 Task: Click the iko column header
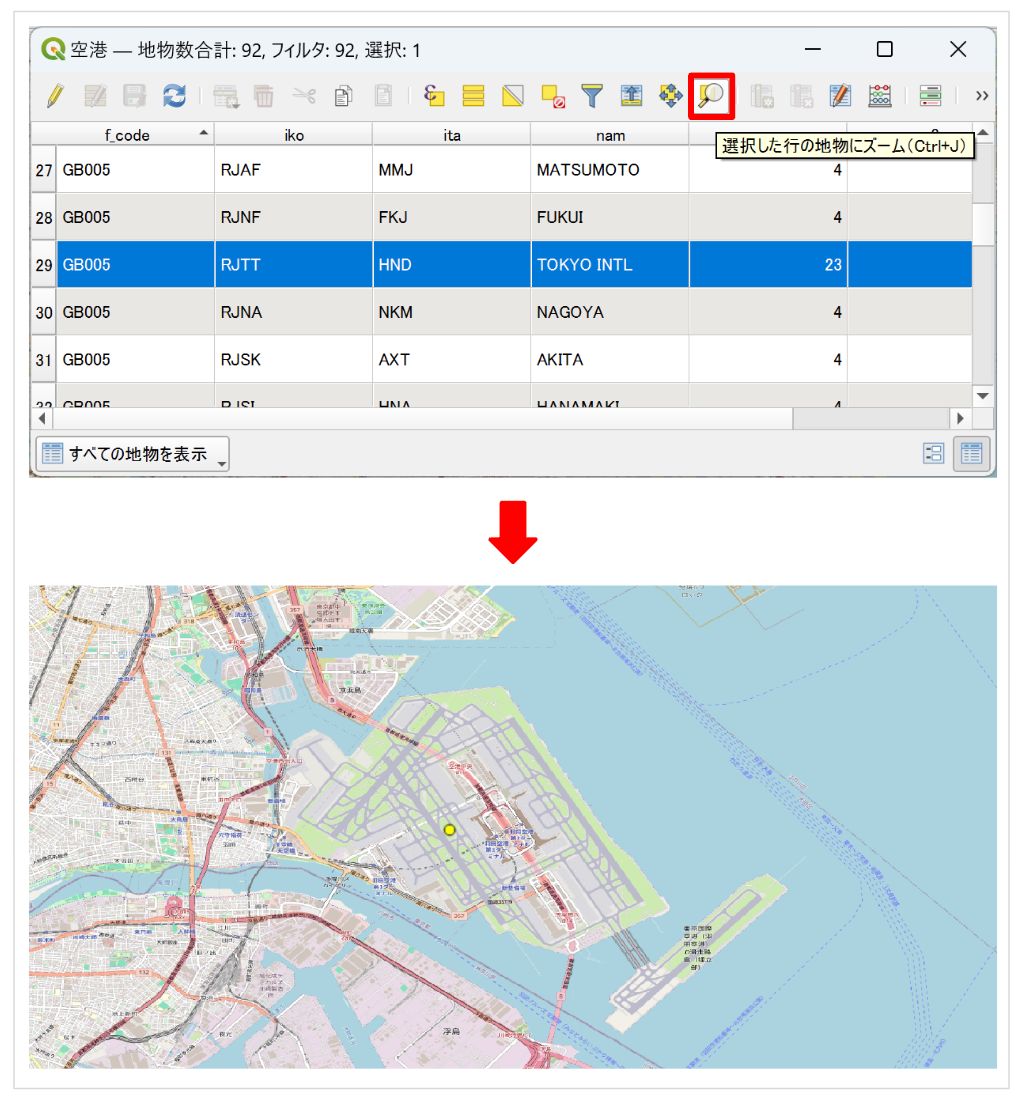point(294,135)
